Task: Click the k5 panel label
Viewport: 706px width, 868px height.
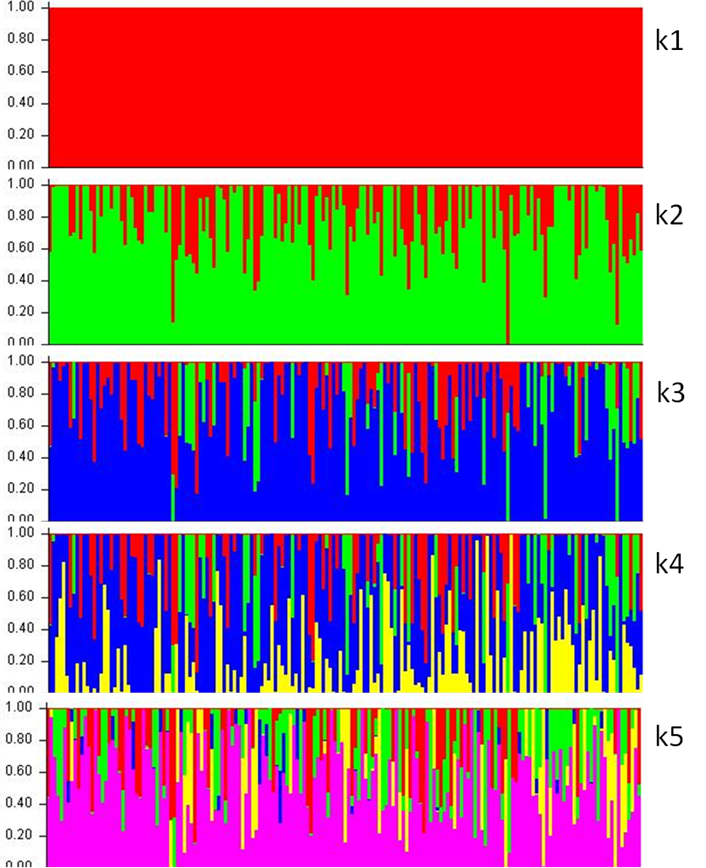Action: coord(669,738)
